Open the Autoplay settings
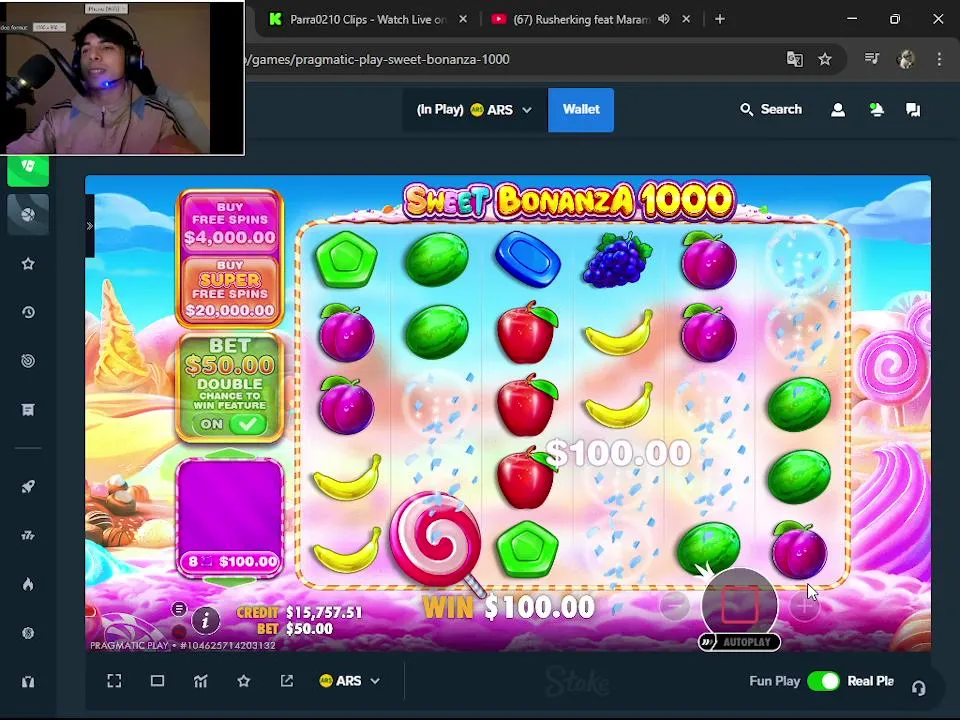Image resolution: width=960 pixels, height=720 pixels. 740,642
